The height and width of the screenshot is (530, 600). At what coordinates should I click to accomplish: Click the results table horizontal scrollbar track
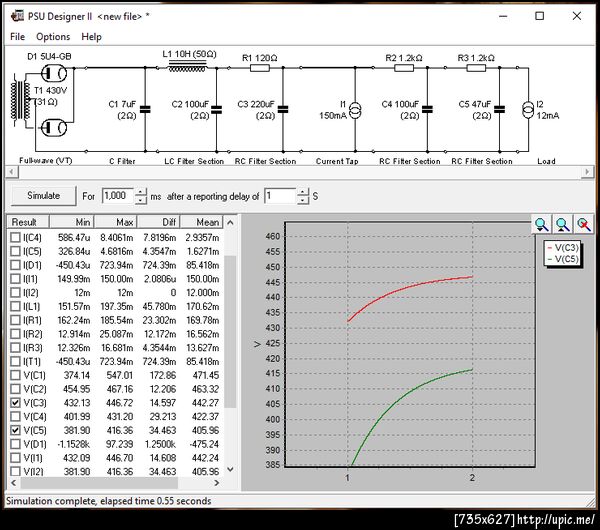(x=115, y=483)
